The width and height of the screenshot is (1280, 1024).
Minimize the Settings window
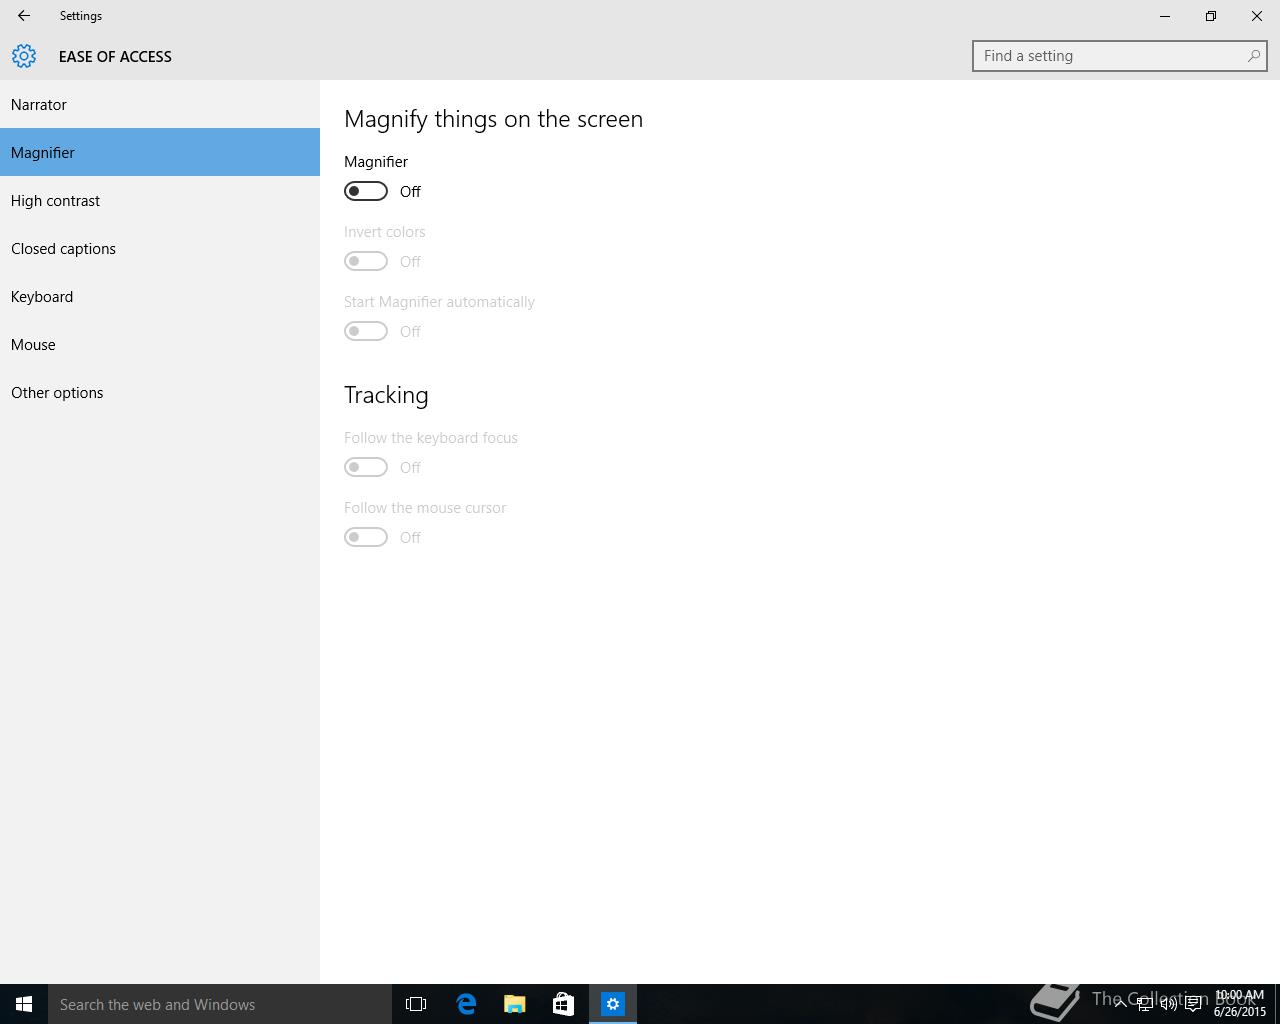click(1165, 16)
